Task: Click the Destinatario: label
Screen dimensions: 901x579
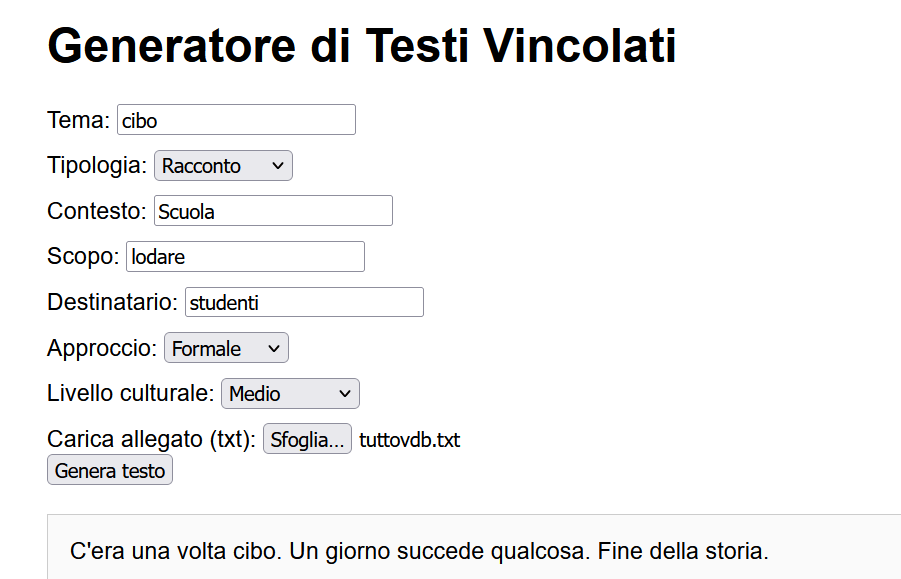Action: pos(112,302)
